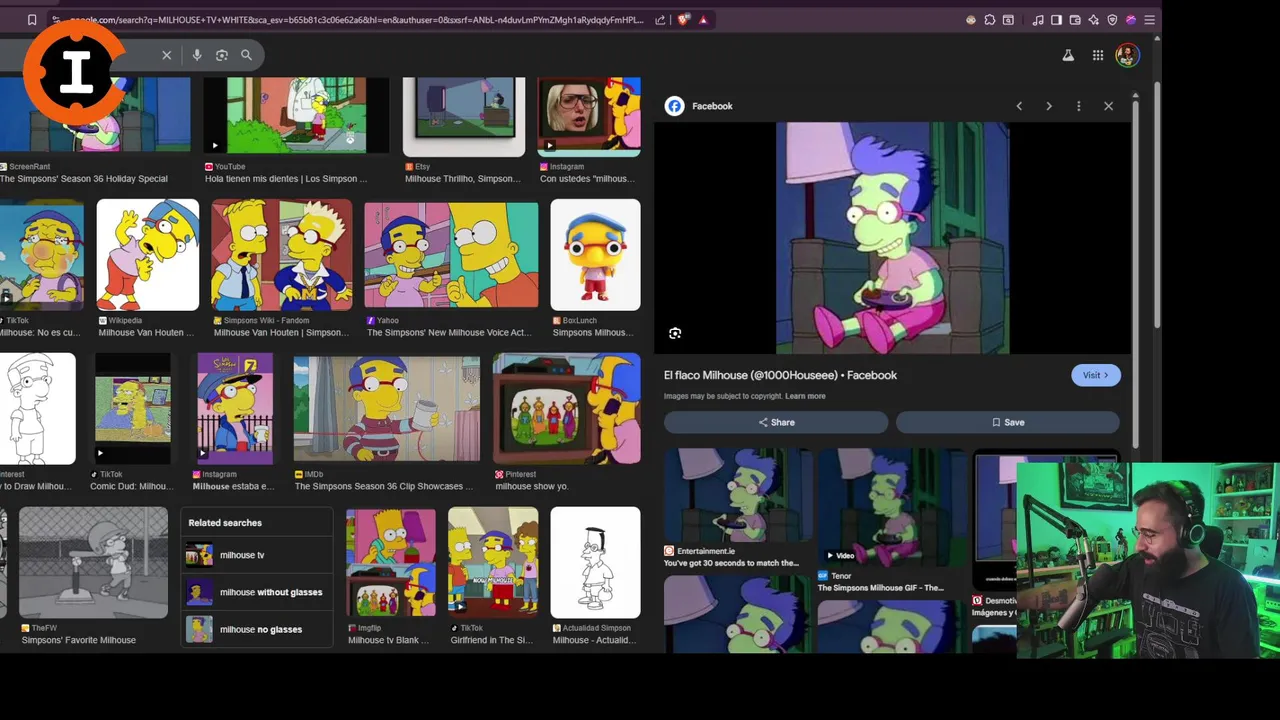The image size is (1280, 720).
Task: Show previous image in preview panel
Action: (x=1019, y=106)
